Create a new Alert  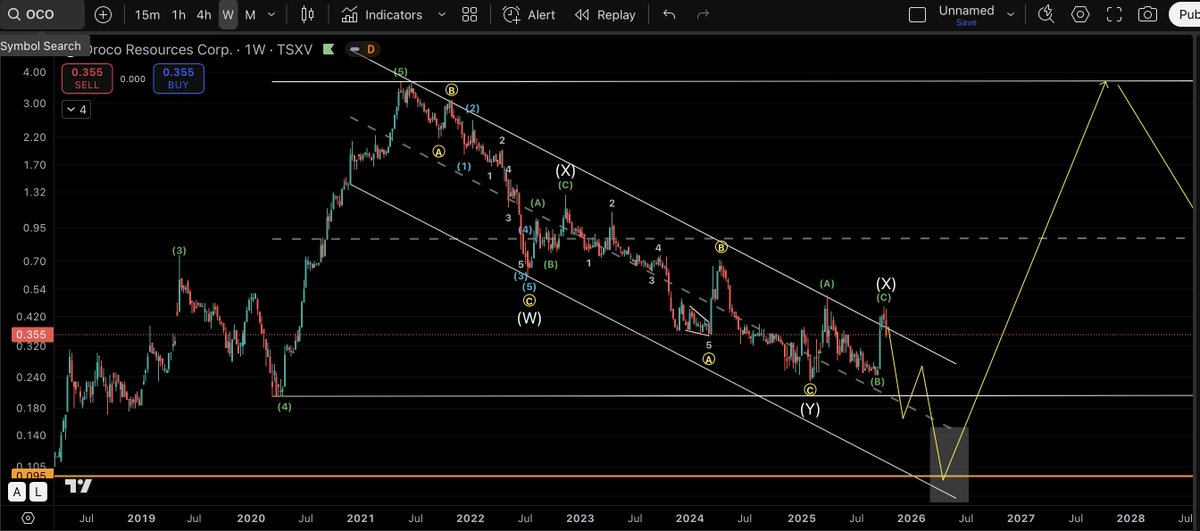(529, 15)
